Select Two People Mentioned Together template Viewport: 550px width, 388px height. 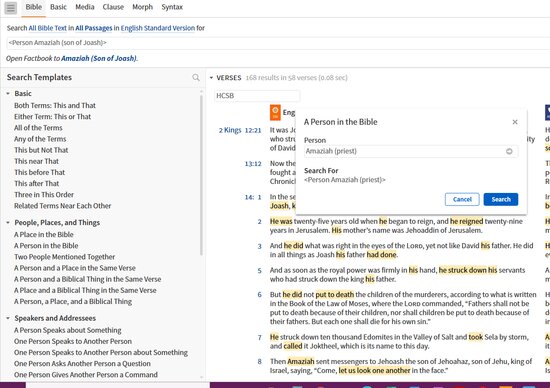[64, 257]
